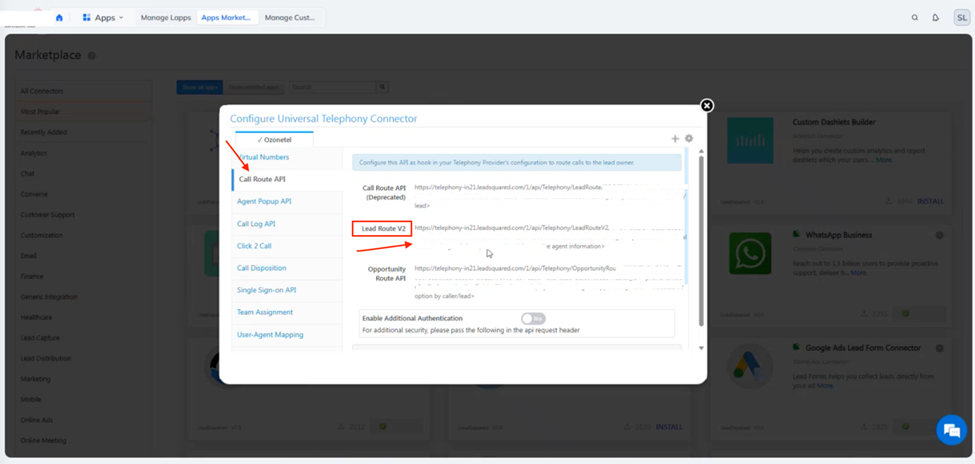Click Show installed apps button

[254, 87]
